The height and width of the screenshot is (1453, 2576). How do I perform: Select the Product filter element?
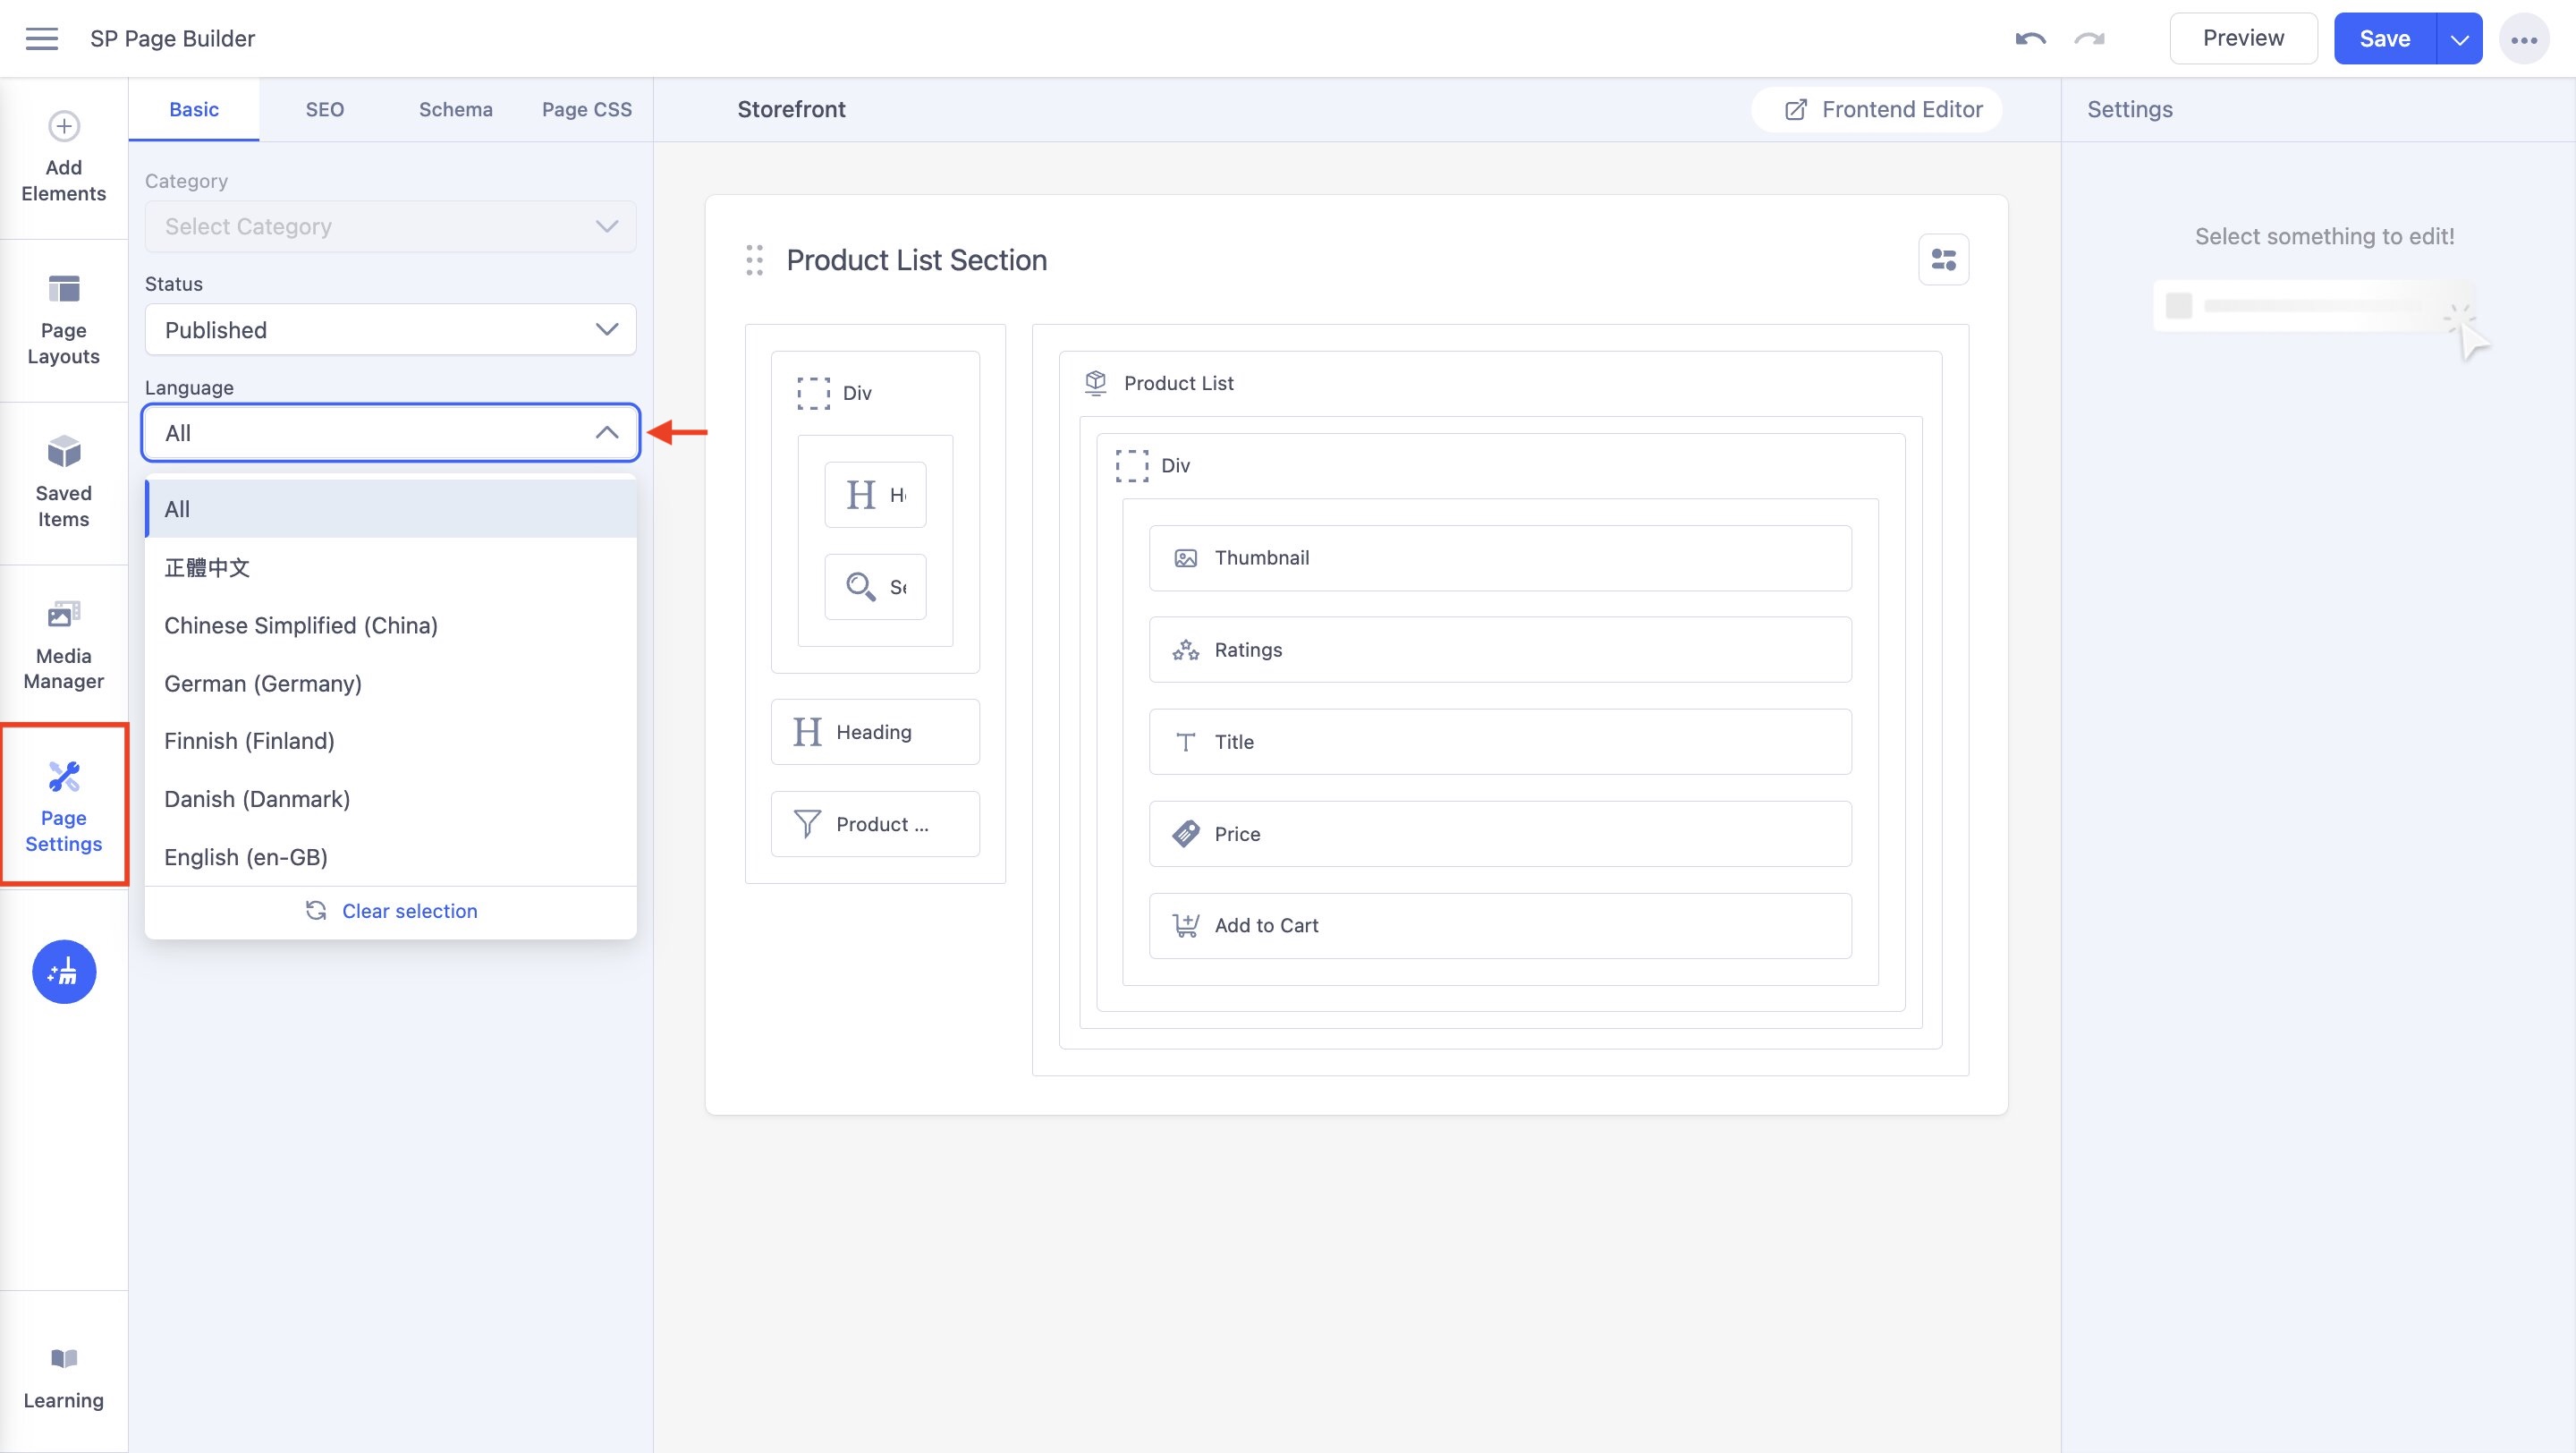coord(875,824)
